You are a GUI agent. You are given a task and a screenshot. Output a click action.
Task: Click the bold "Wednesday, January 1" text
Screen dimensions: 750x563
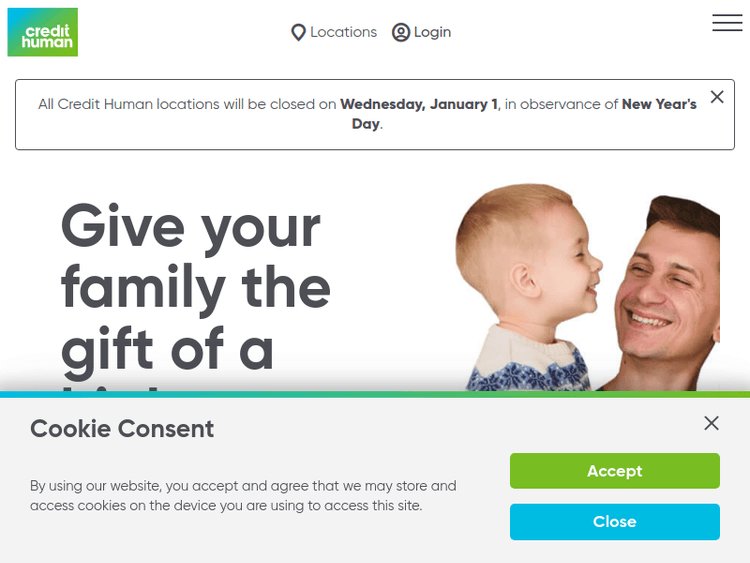[419, 104]
